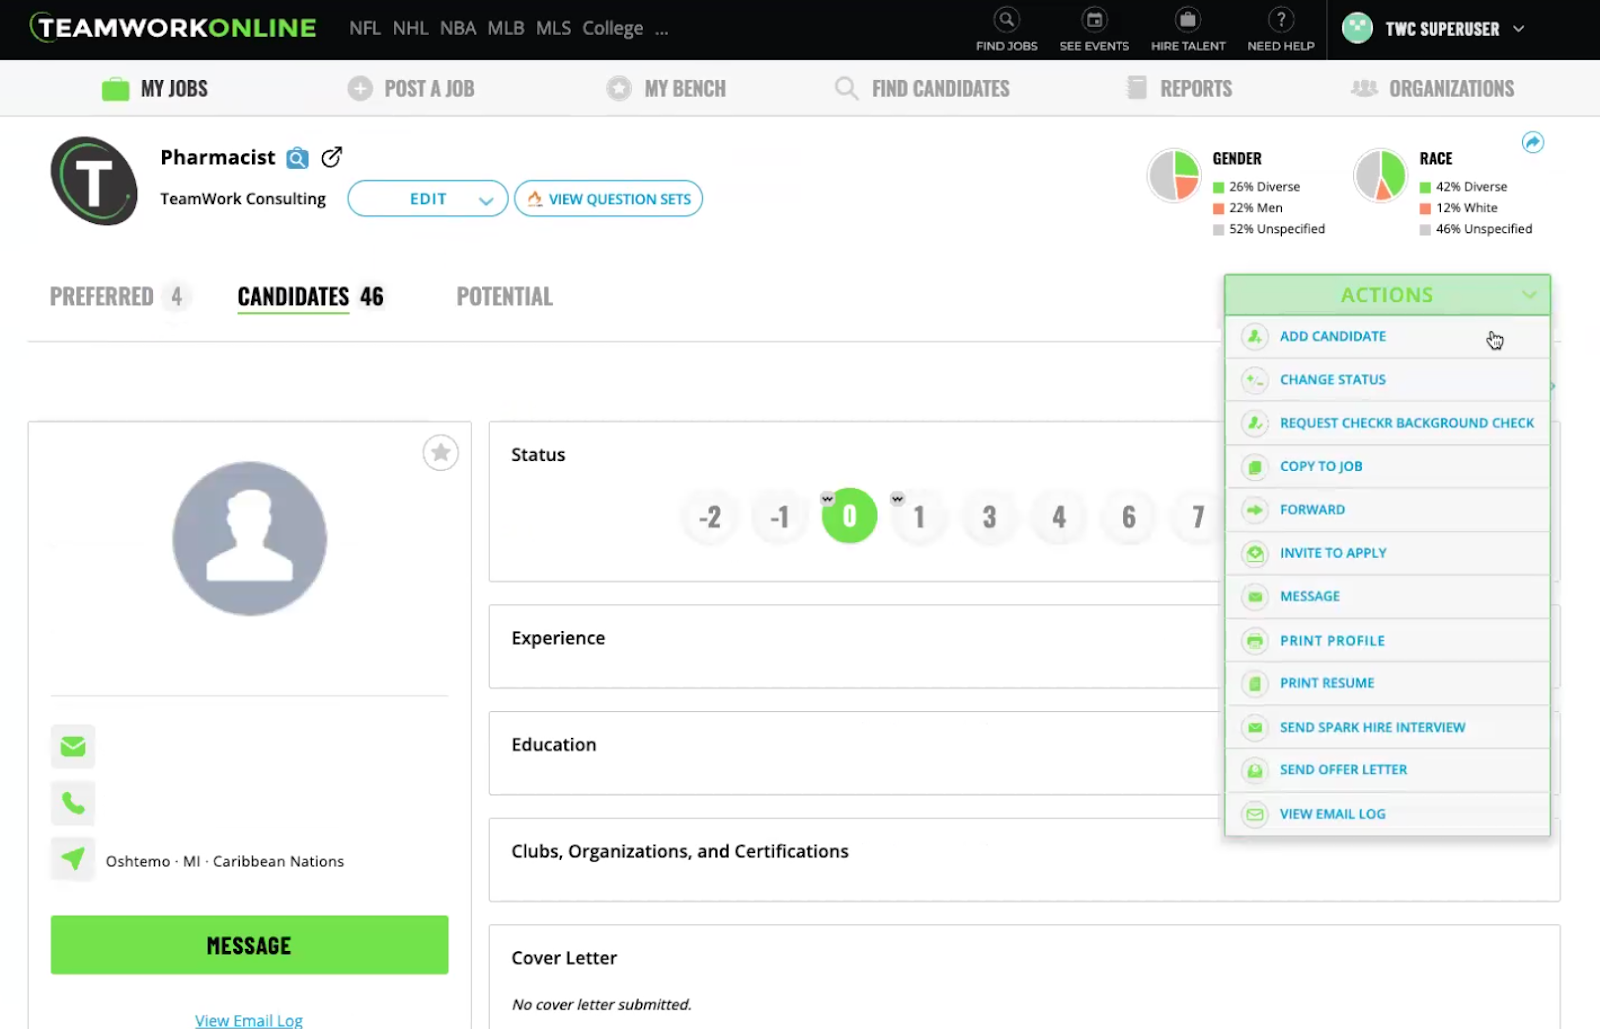1600x1029 pixels.
Task: Switch to the Preferred tab
Action: [118, 297]
